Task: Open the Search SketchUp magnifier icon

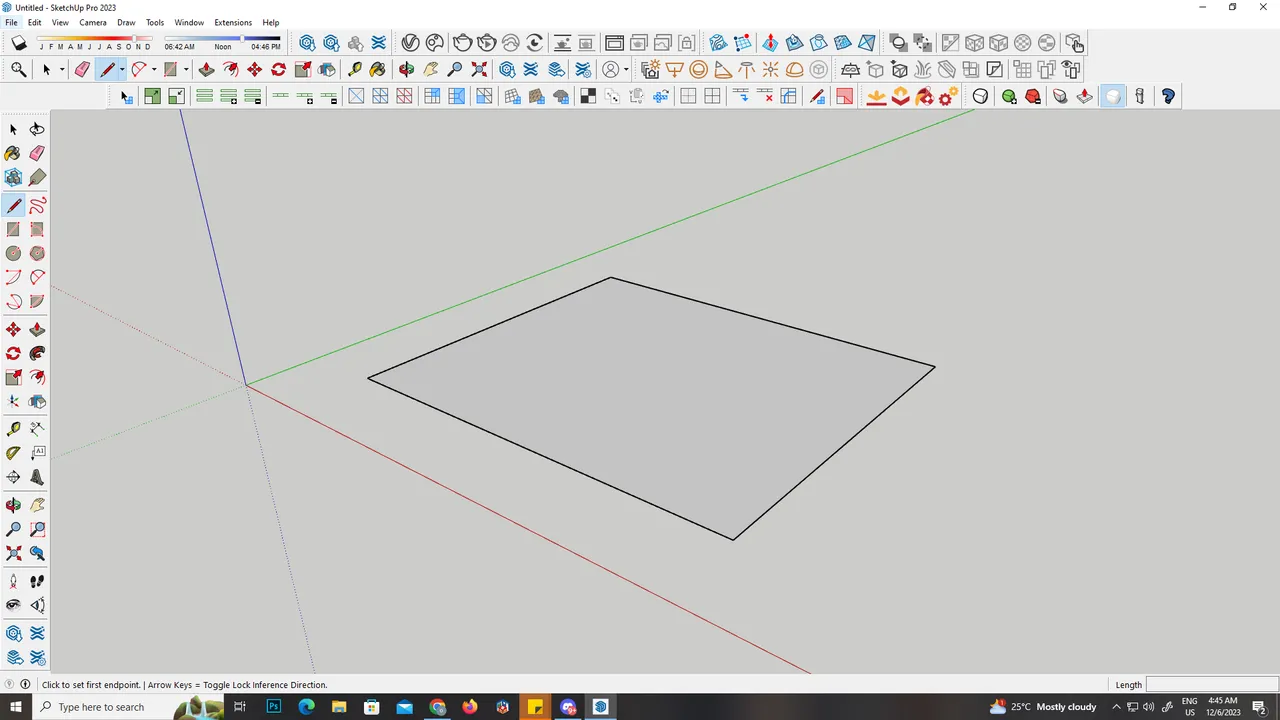Action: (18, 69)
